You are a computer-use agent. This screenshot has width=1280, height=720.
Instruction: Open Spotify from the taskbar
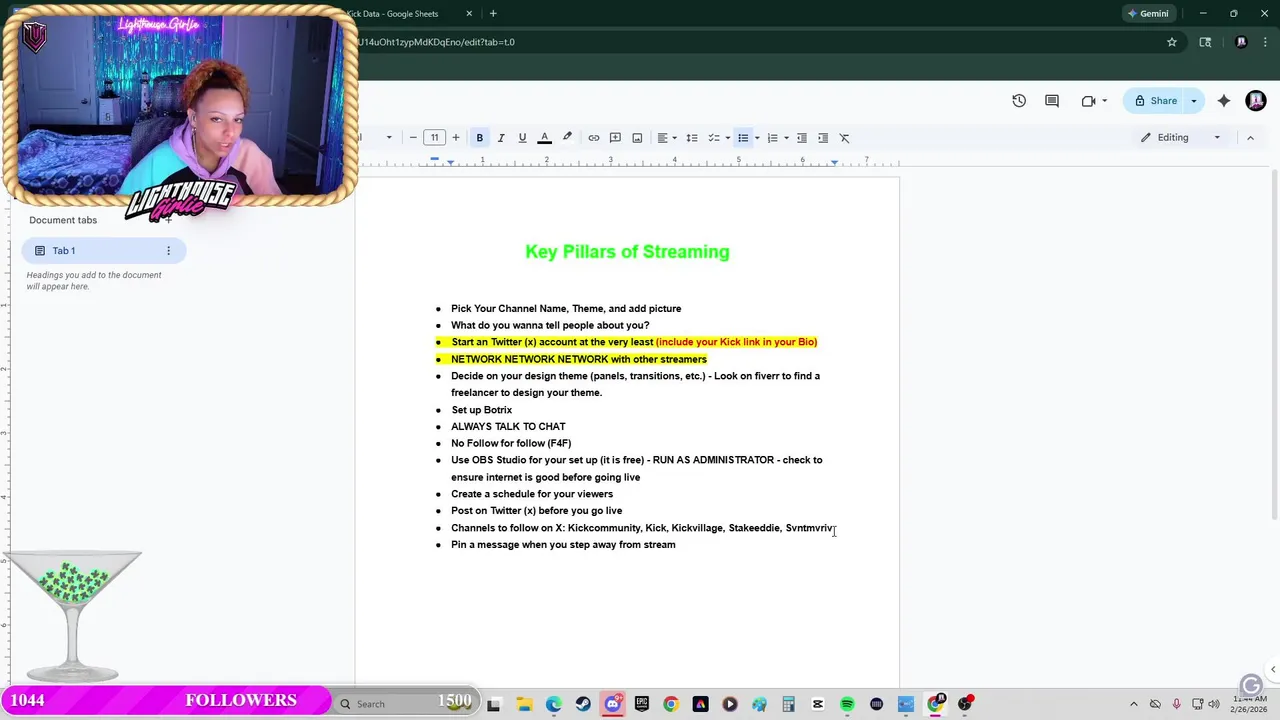[847, 704]
